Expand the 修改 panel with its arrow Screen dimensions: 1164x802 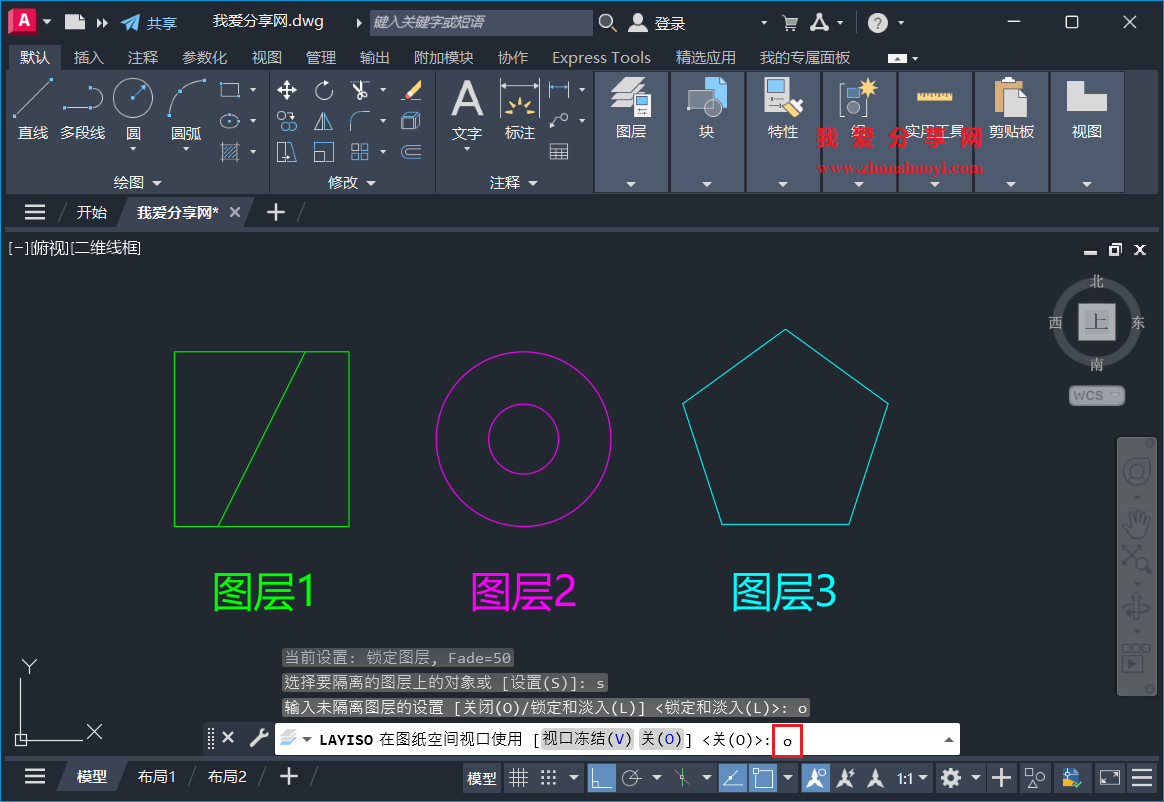point(371,183)
